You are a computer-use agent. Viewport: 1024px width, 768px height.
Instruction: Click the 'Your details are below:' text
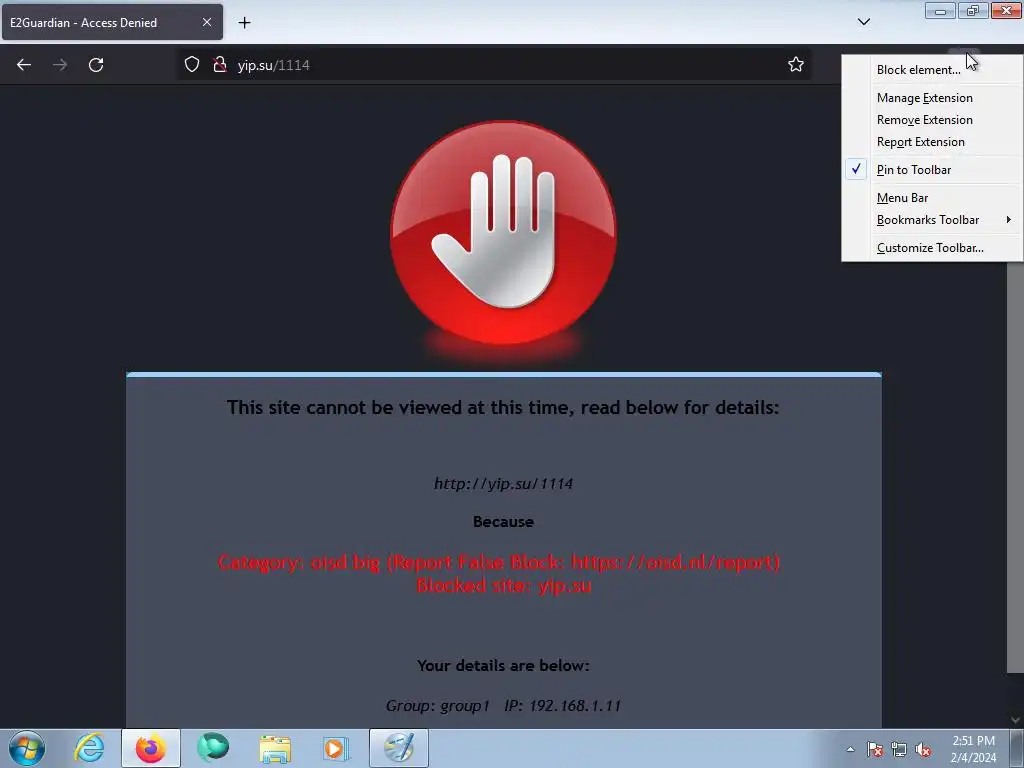coord(503,665)
